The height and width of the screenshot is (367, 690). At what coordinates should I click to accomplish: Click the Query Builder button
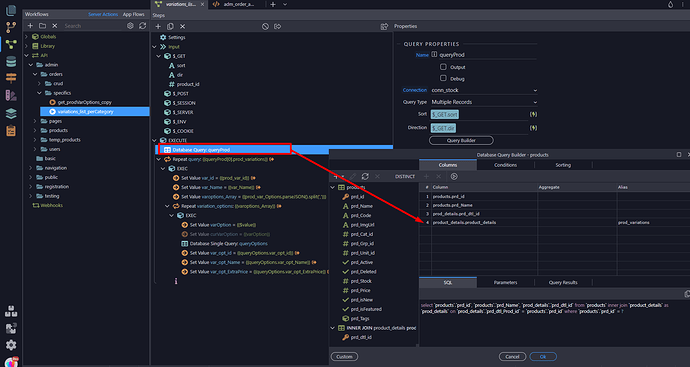click(461, 140)
